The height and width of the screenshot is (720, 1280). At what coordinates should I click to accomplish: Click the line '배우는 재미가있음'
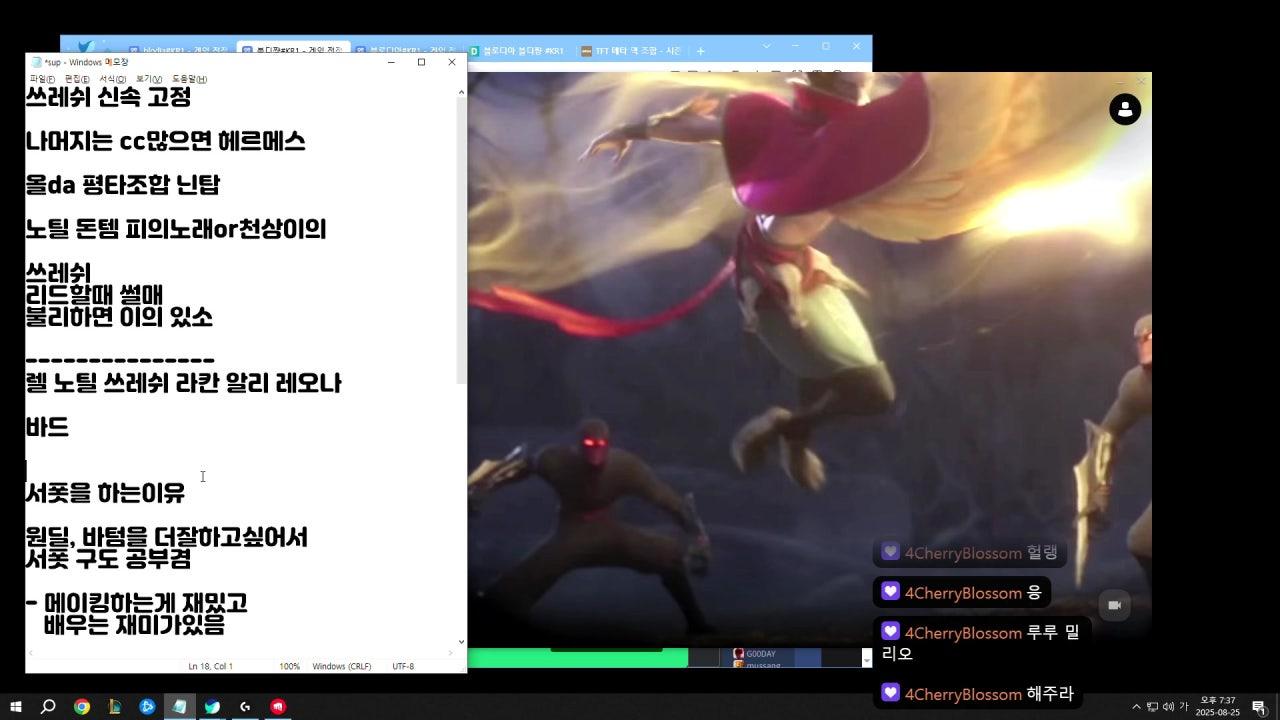134,625
